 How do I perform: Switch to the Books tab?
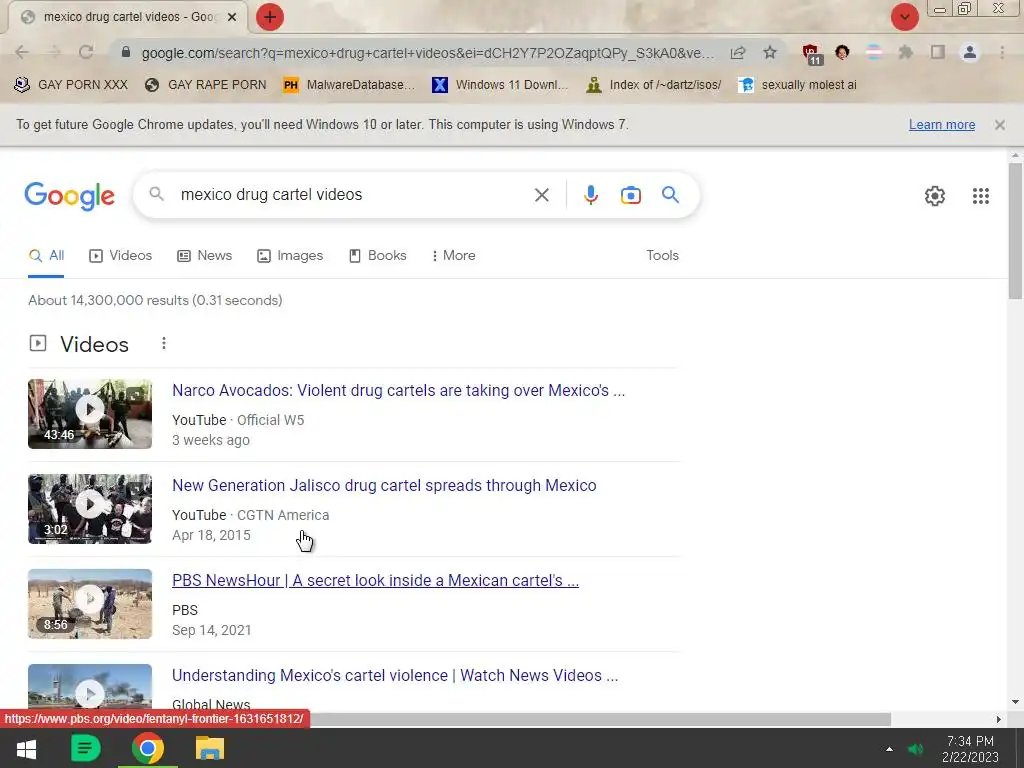click(377, 256)
